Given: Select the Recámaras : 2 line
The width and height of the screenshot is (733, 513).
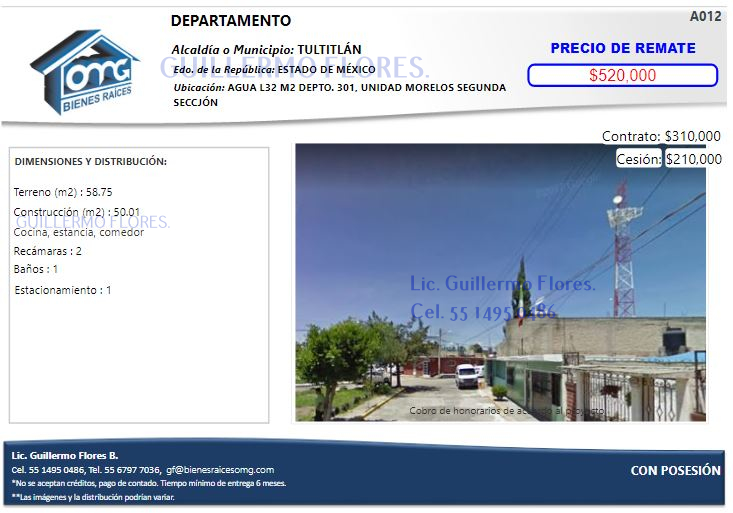Looking at the screenshot, I should pos(48,251).
